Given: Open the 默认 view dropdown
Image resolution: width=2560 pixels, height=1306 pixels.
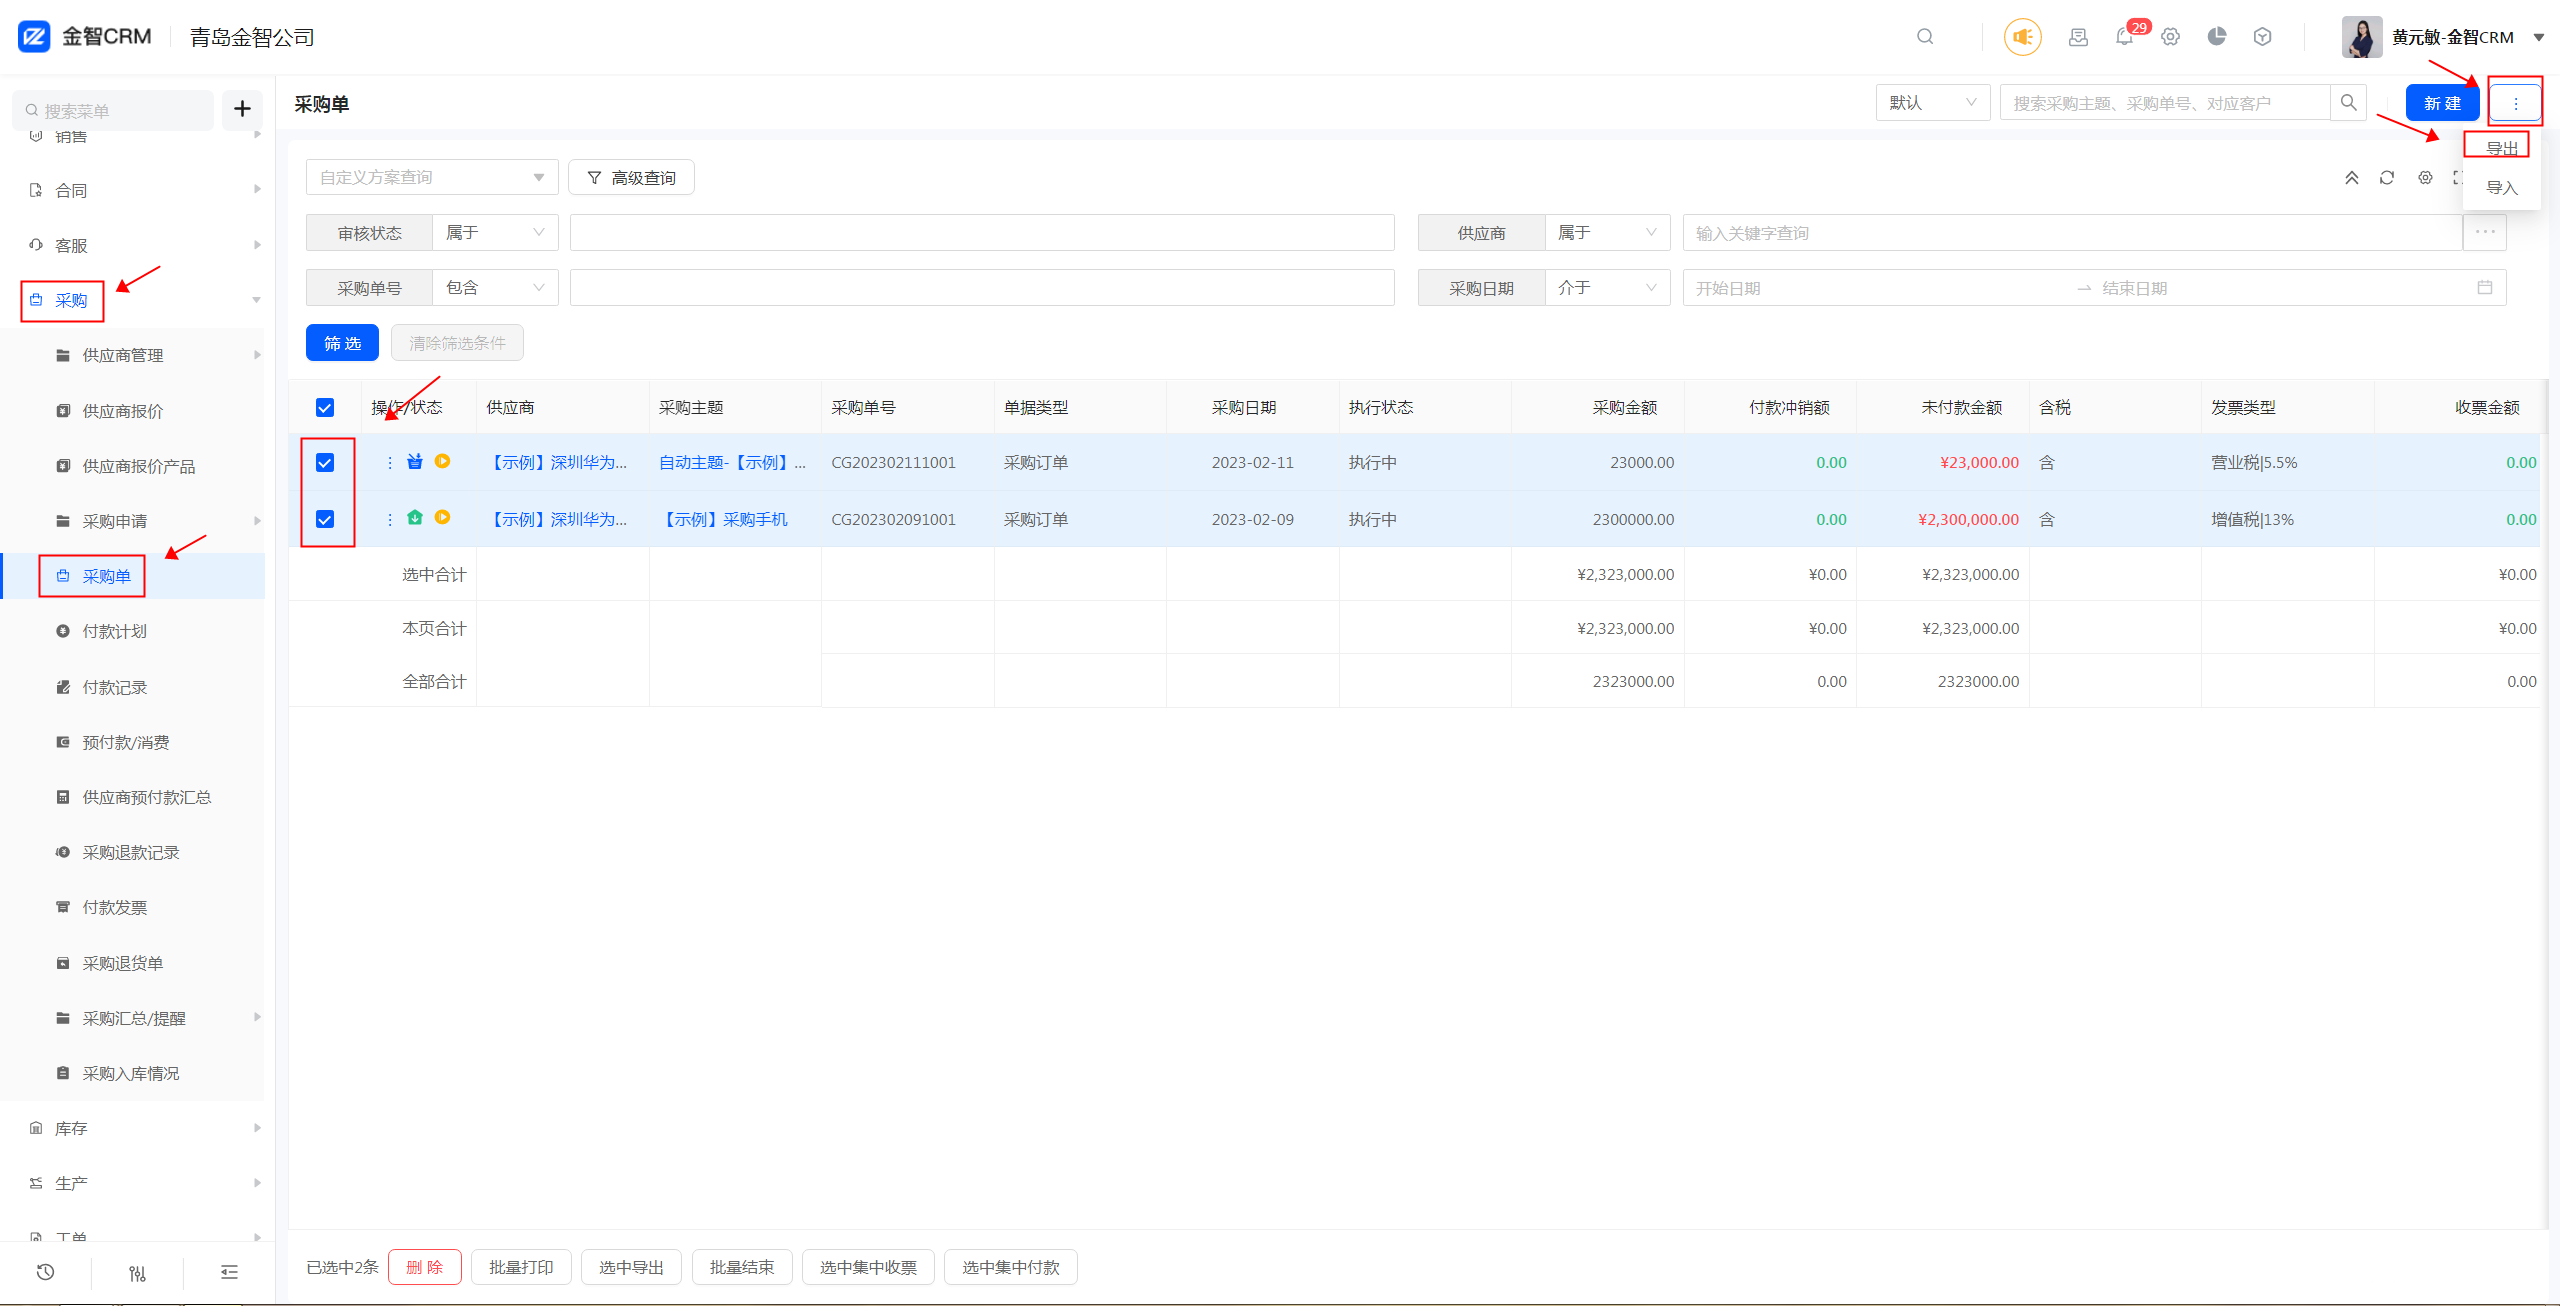Looking at the screenshot, I should [x=1932, y=103].
